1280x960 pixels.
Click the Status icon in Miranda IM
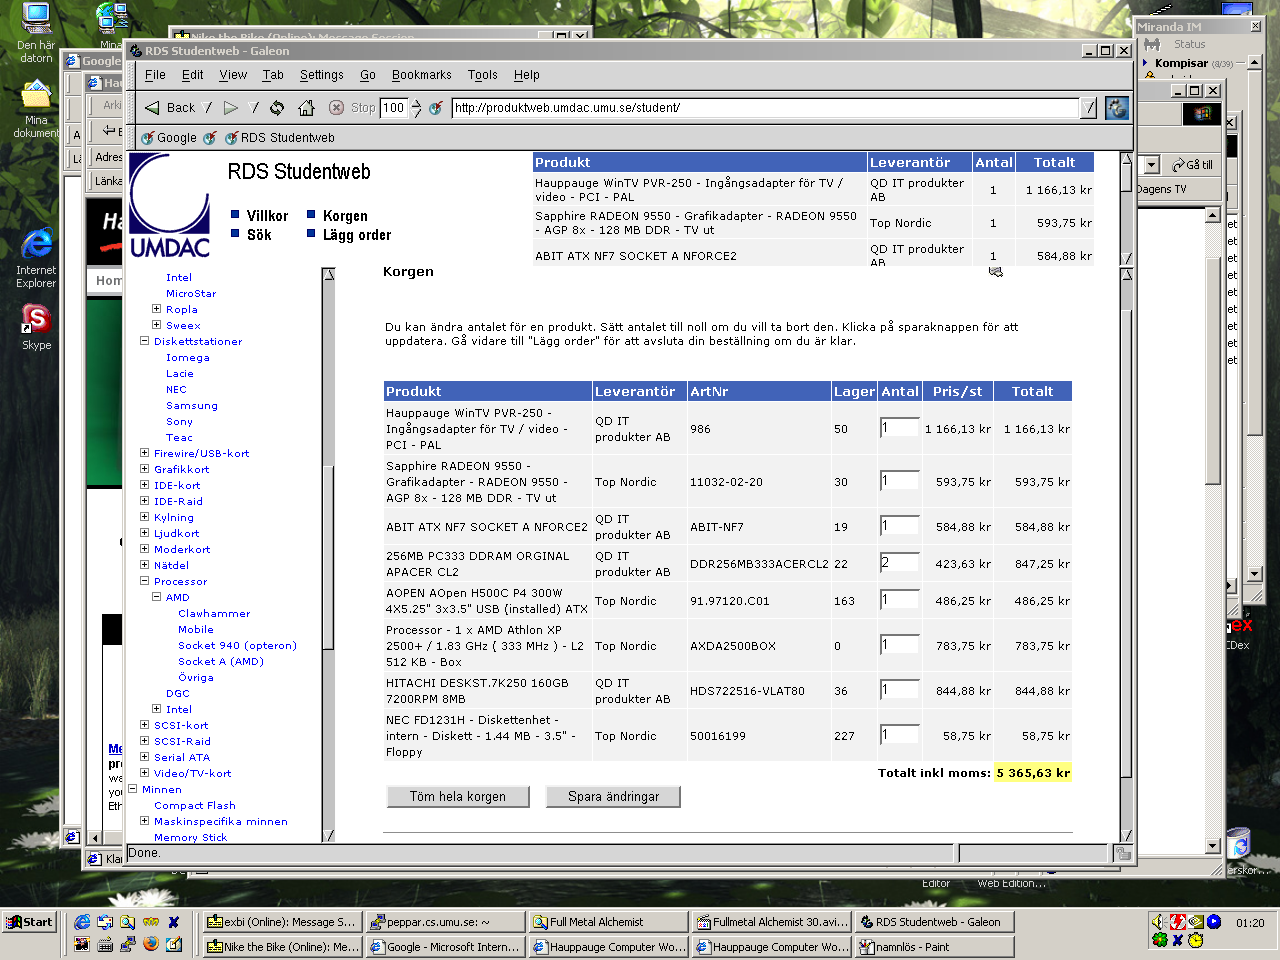point(1153,44)
